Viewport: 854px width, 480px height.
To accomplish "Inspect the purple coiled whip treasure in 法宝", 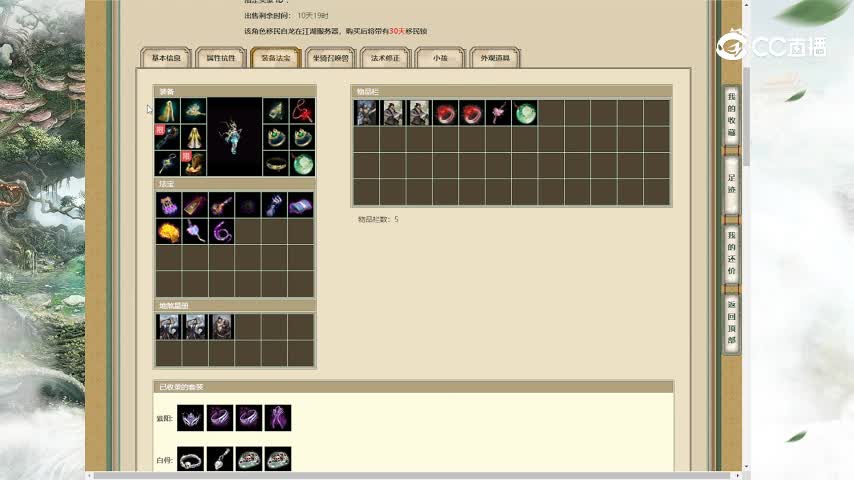I will [221, 232].
